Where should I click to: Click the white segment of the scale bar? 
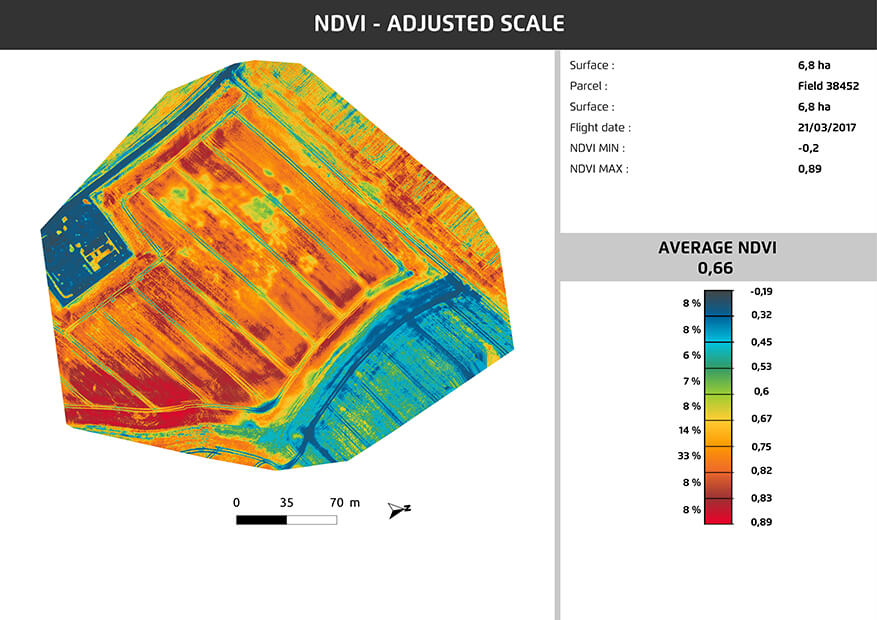coord(311,520)
